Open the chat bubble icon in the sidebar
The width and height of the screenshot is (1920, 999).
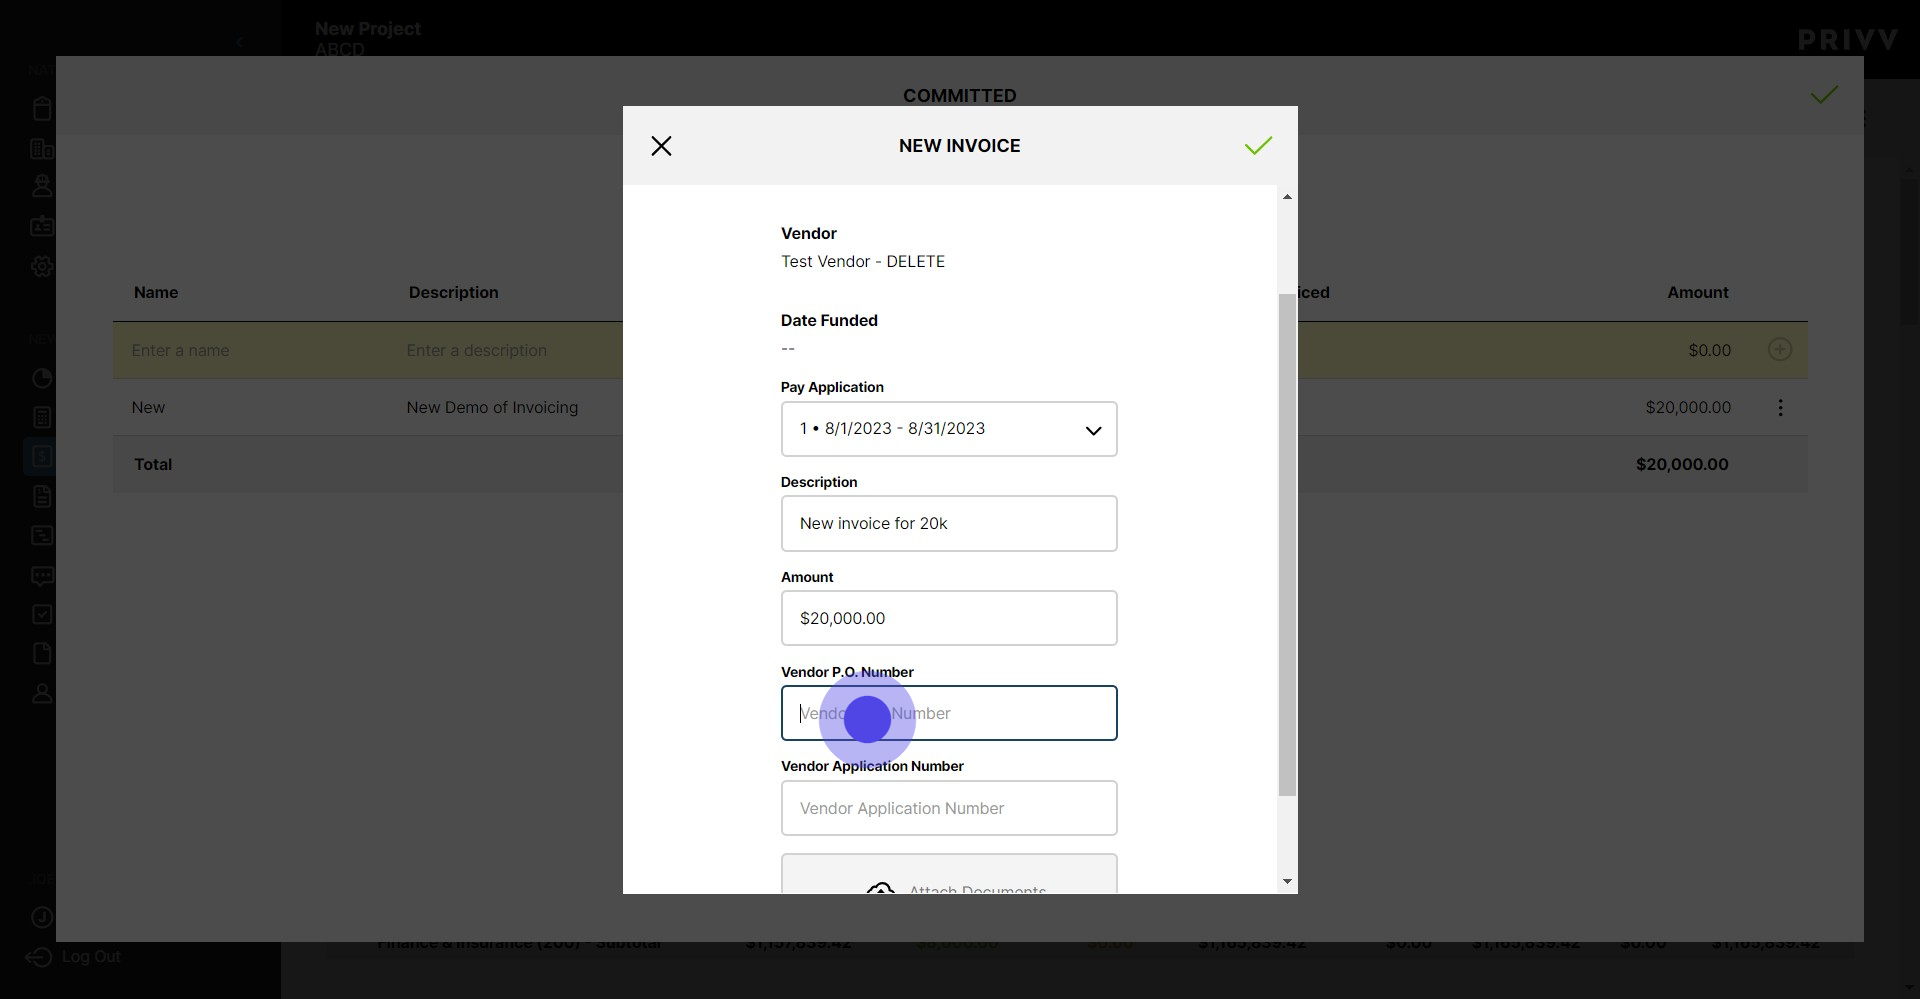tap(42, 576)
